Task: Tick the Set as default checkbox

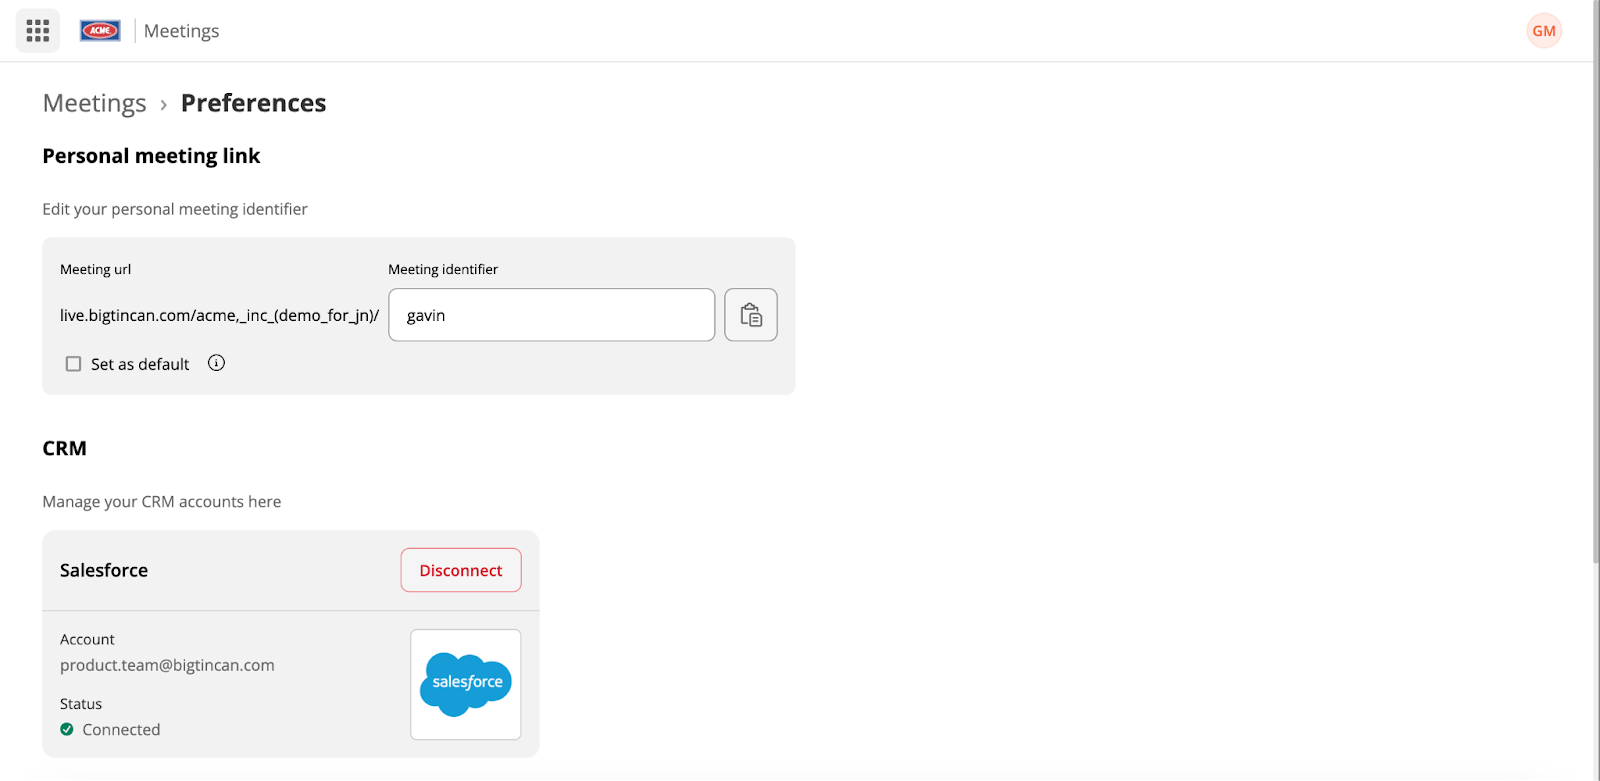Action: 73,364
